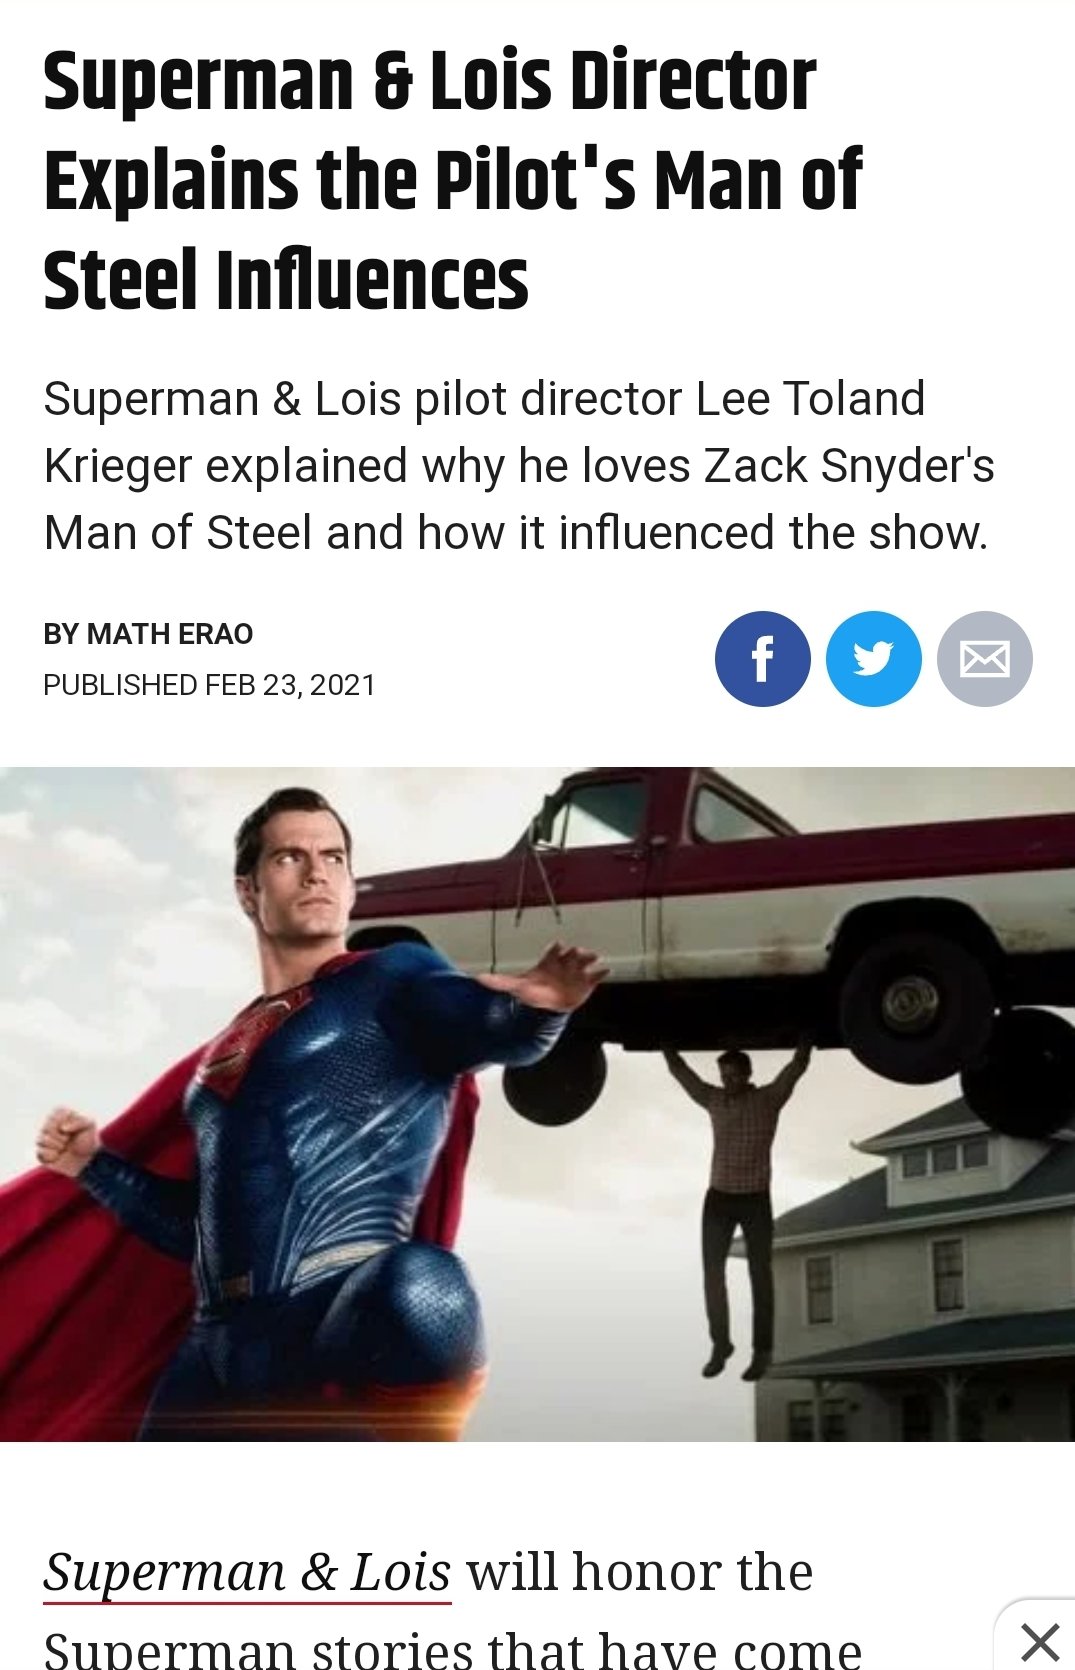Tap "Steel Influences" in the headline
Image resolution: width=1075 pixels, height=1670 pixels.
pyautogui.click(x=285, y=281)
